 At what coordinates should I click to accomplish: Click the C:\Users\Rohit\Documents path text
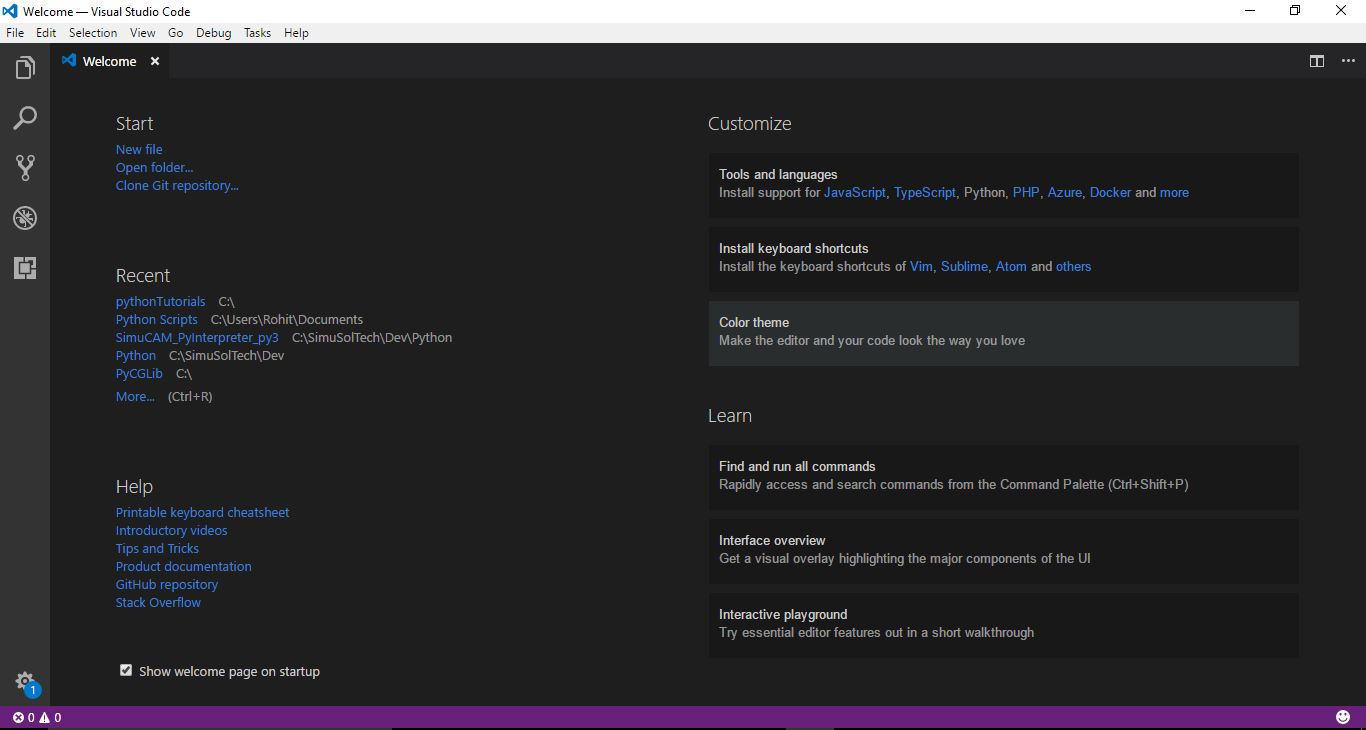287,319
